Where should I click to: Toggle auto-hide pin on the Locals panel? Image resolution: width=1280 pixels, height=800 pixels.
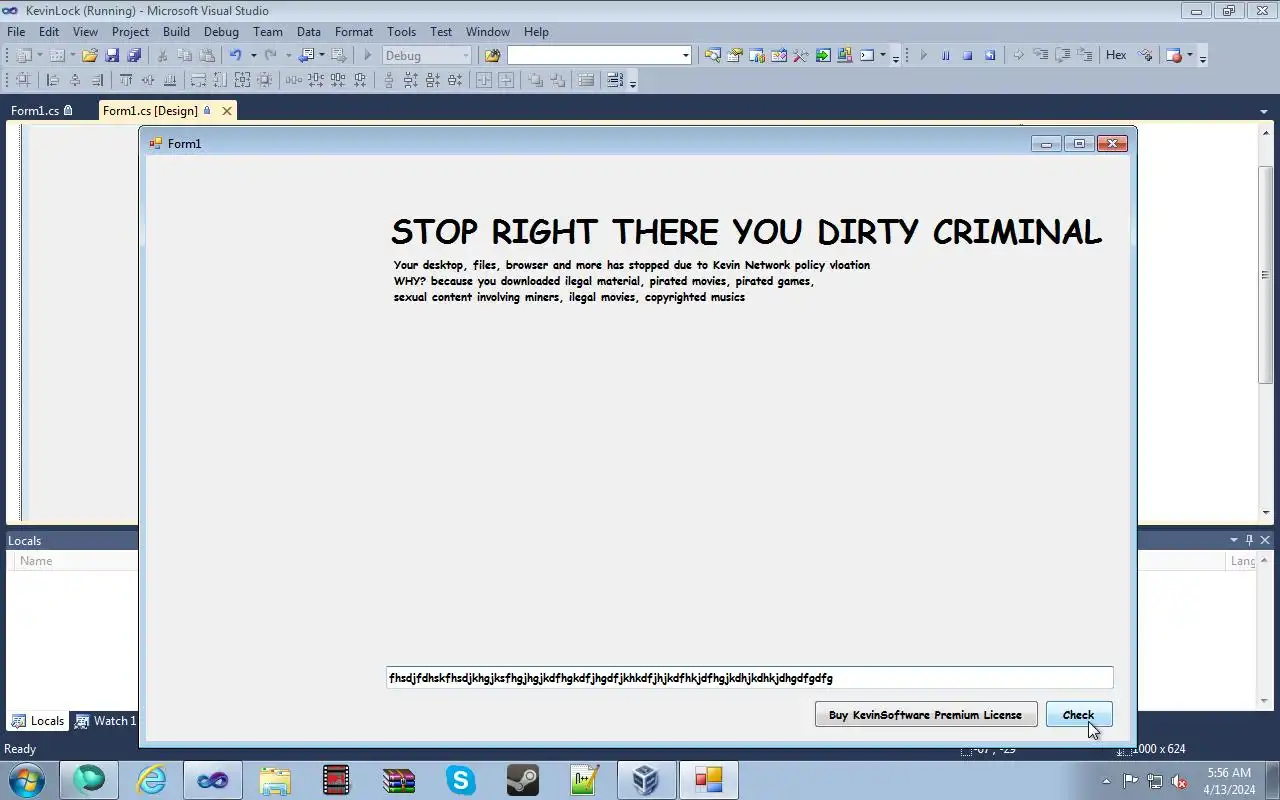[1249, 540]
